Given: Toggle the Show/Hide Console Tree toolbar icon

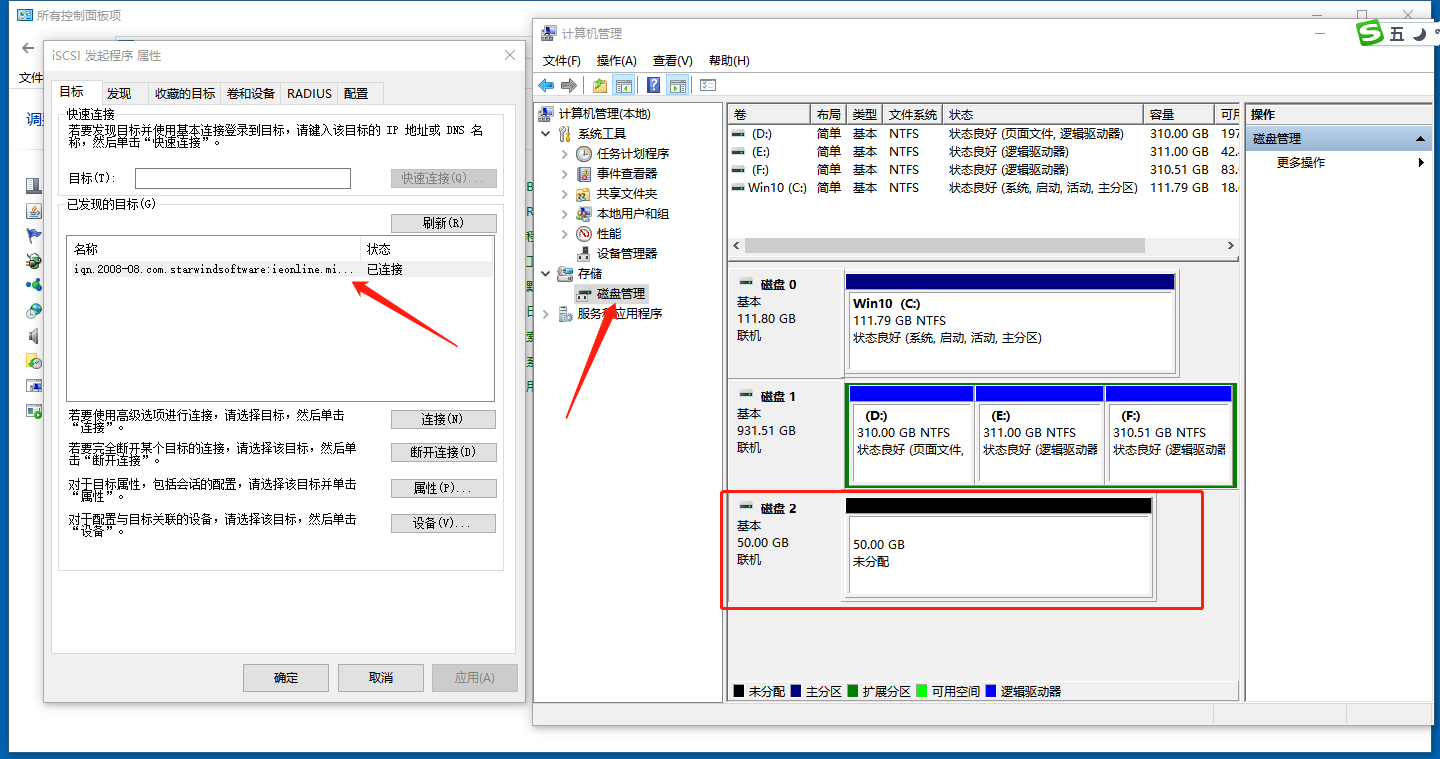Looking at the screenshot, I should [x=624, y=85].
